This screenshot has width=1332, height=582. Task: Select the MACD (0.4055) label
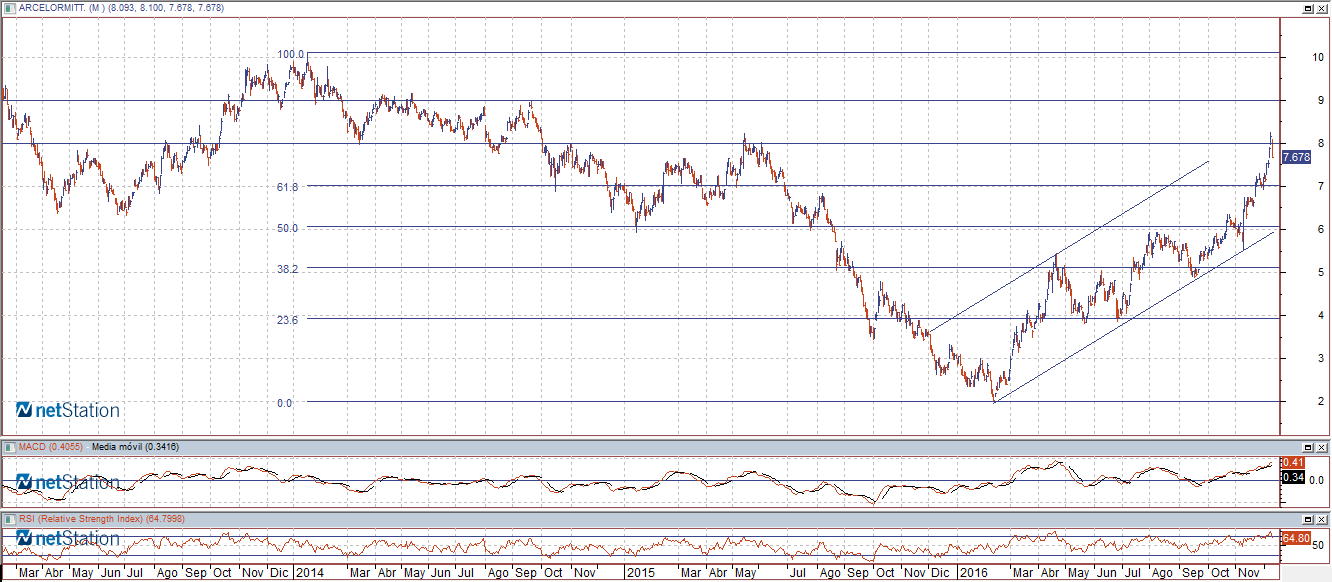point(51,447)
